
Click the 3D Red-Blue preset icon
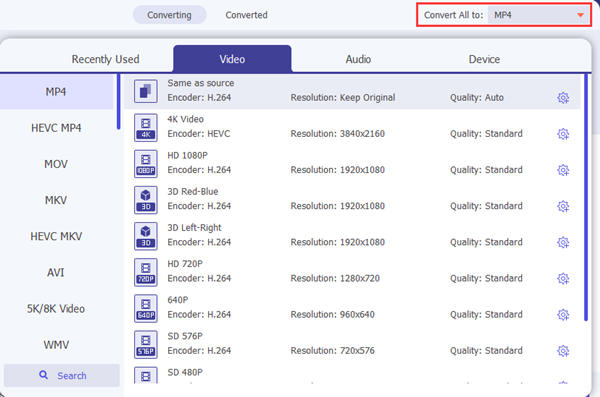[145, 200]
